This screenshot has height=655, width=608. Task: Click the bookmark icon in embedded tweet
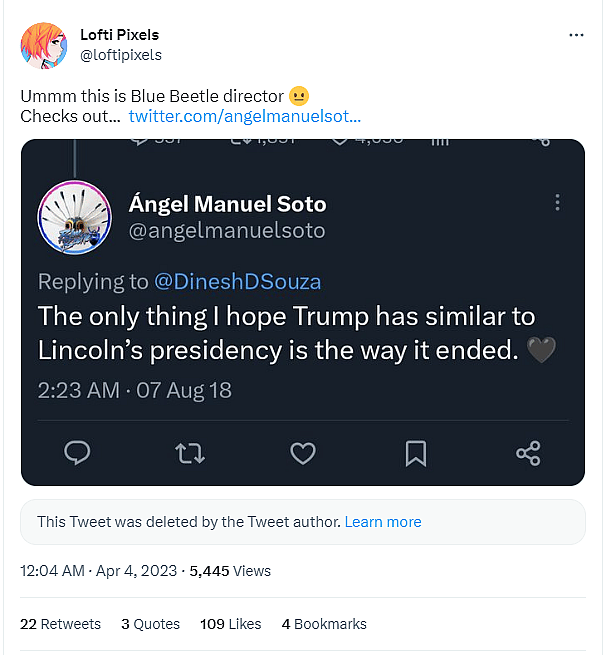416,453
